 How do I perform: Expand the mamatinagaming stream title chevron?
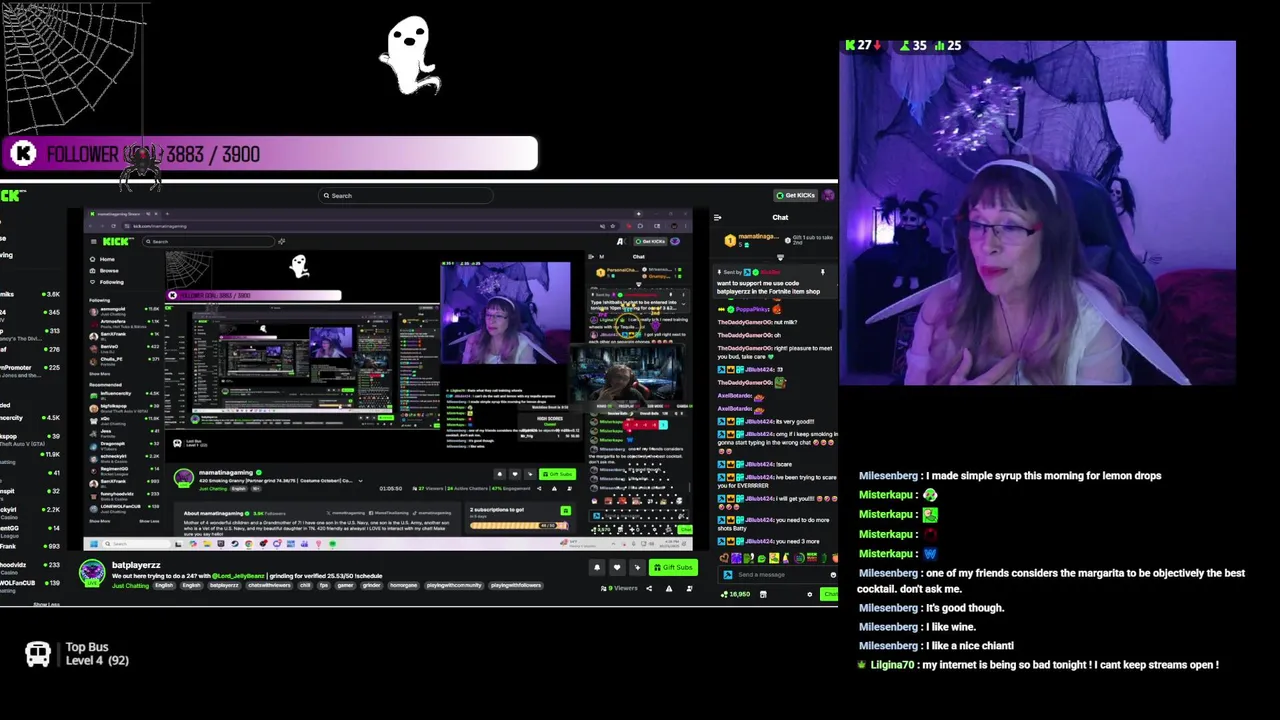point(361,481)
